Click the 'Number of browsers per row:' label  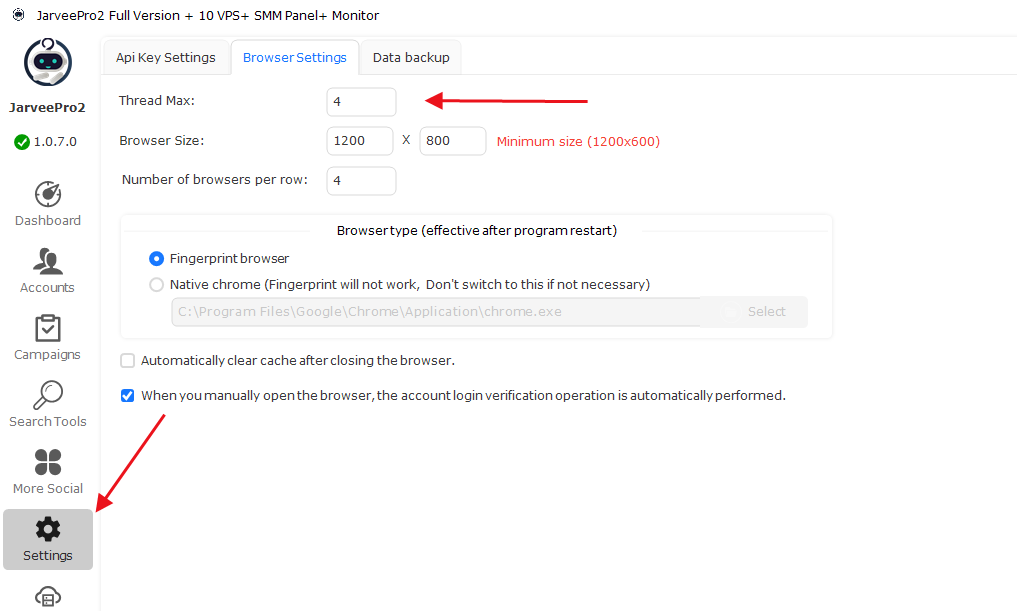[x=215, y=180]
